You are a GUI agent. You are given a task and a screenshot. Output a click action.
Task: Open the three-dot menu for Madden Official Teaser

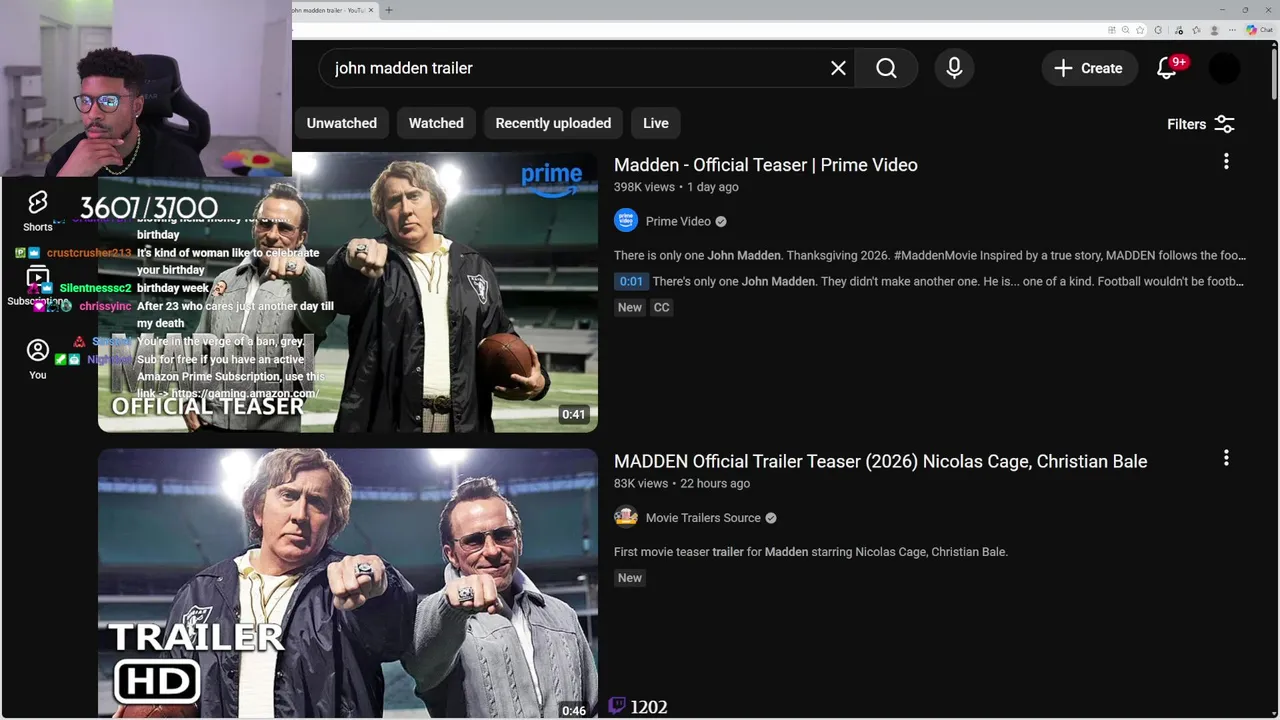pyautogui.click(x=1226, y=161)
